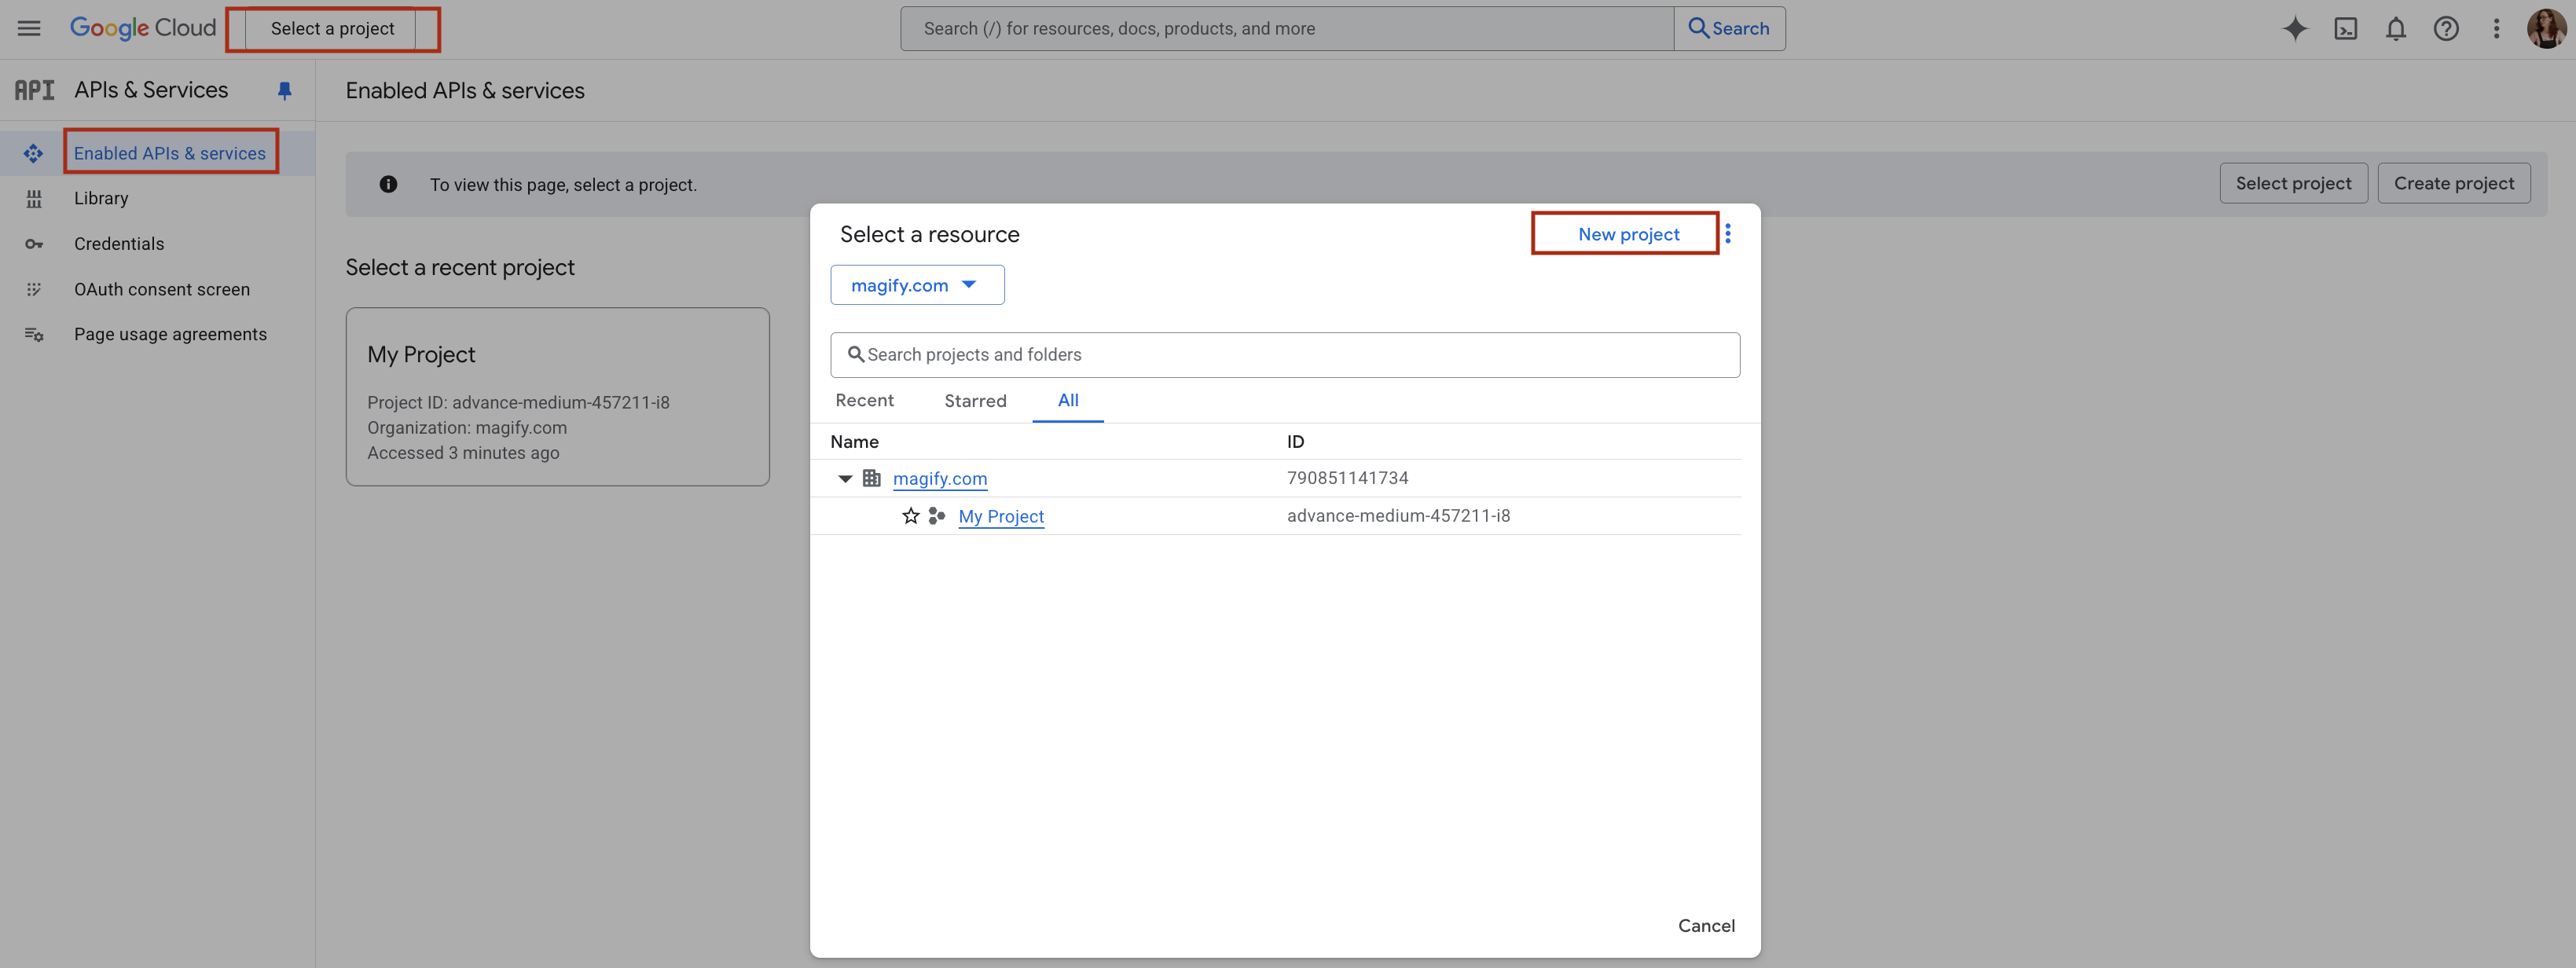Star the My Project entry
Image resolution: width=2576 pixels, height=968 pixels.
[910, 516]
